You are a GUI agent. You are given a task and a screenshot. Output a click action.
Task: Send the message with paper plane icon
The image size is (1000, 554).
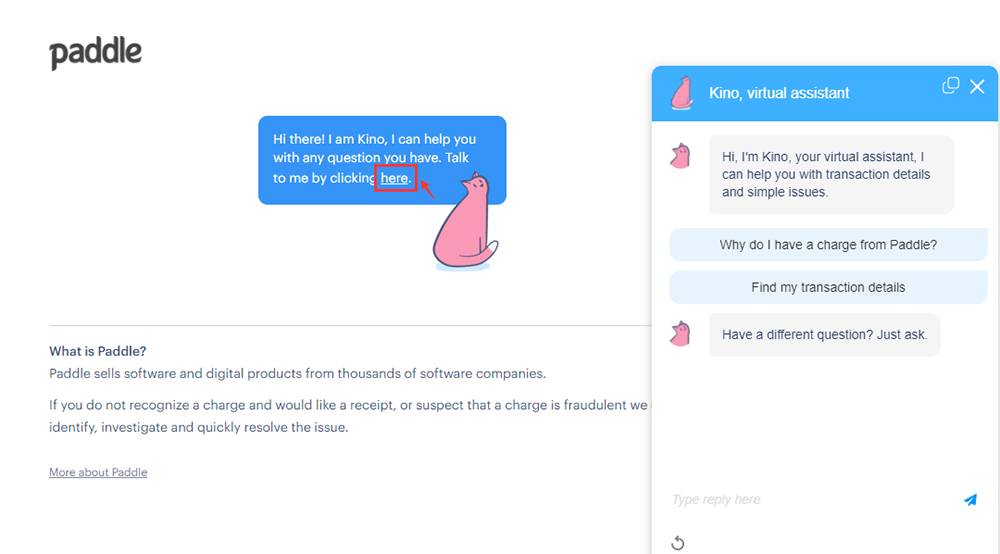pyautogui.click(x=970, y=500)
